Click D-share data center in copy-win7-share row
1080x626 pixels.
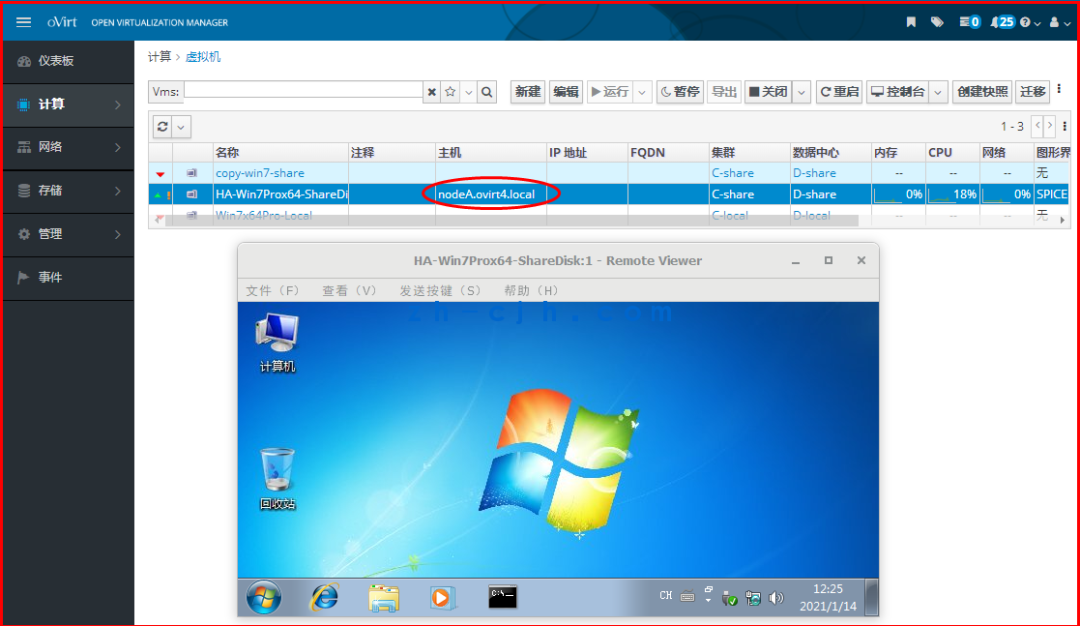point(814,173)
